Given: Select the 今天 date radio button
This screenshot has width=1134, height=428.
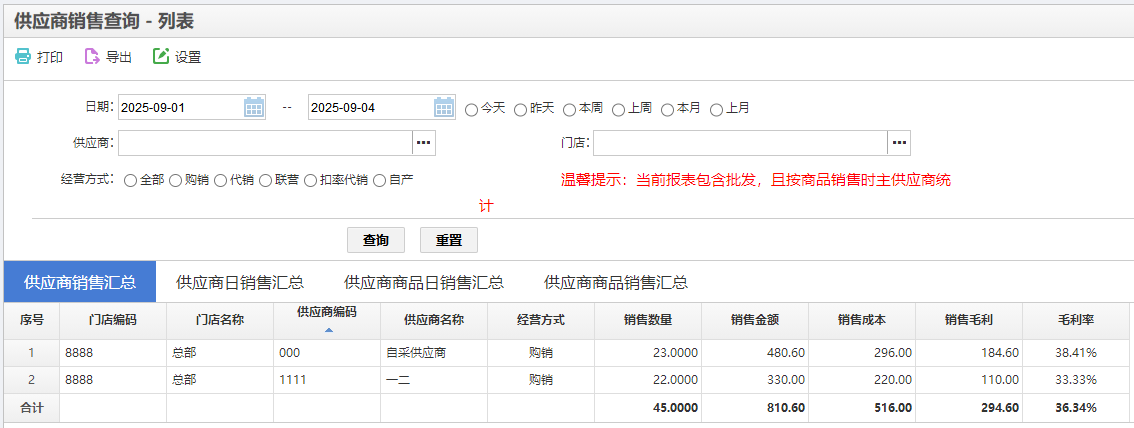Looking at the screenshot, I should point(472,109).
